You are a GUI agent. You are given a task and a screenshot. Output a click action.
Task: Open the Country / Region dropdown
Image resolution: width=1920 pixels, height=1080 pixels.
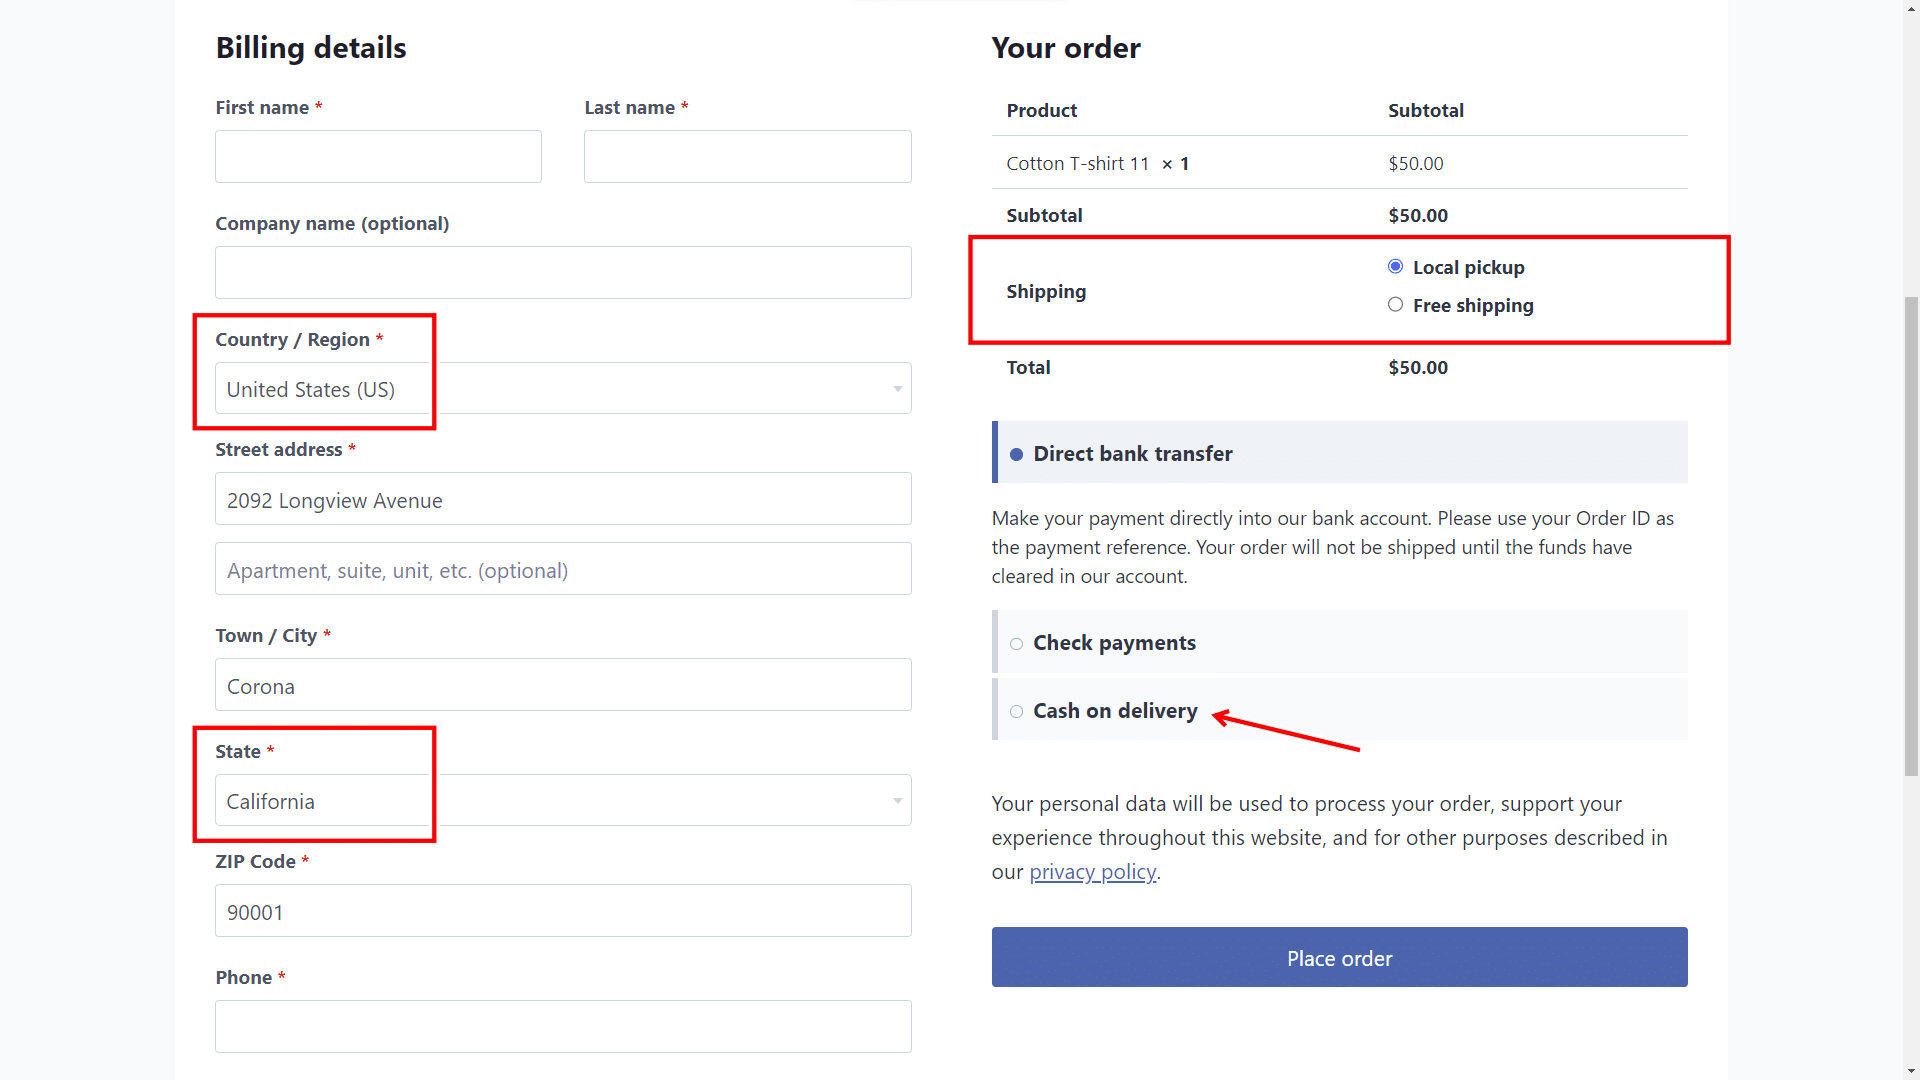(560, 388)
